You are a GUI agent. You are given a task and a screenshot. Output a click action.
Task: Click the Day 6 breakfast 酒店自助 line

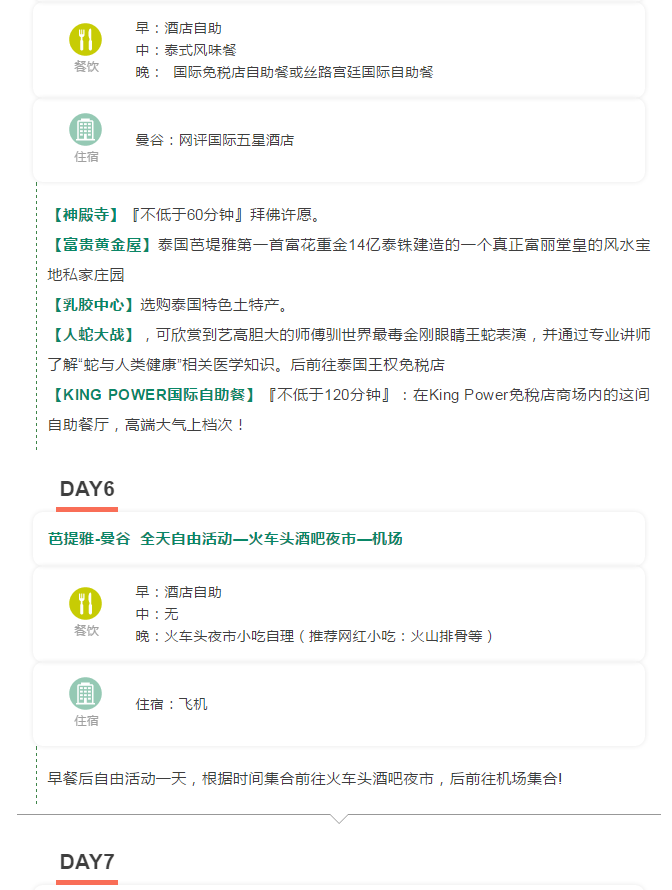tap(179, 592)
